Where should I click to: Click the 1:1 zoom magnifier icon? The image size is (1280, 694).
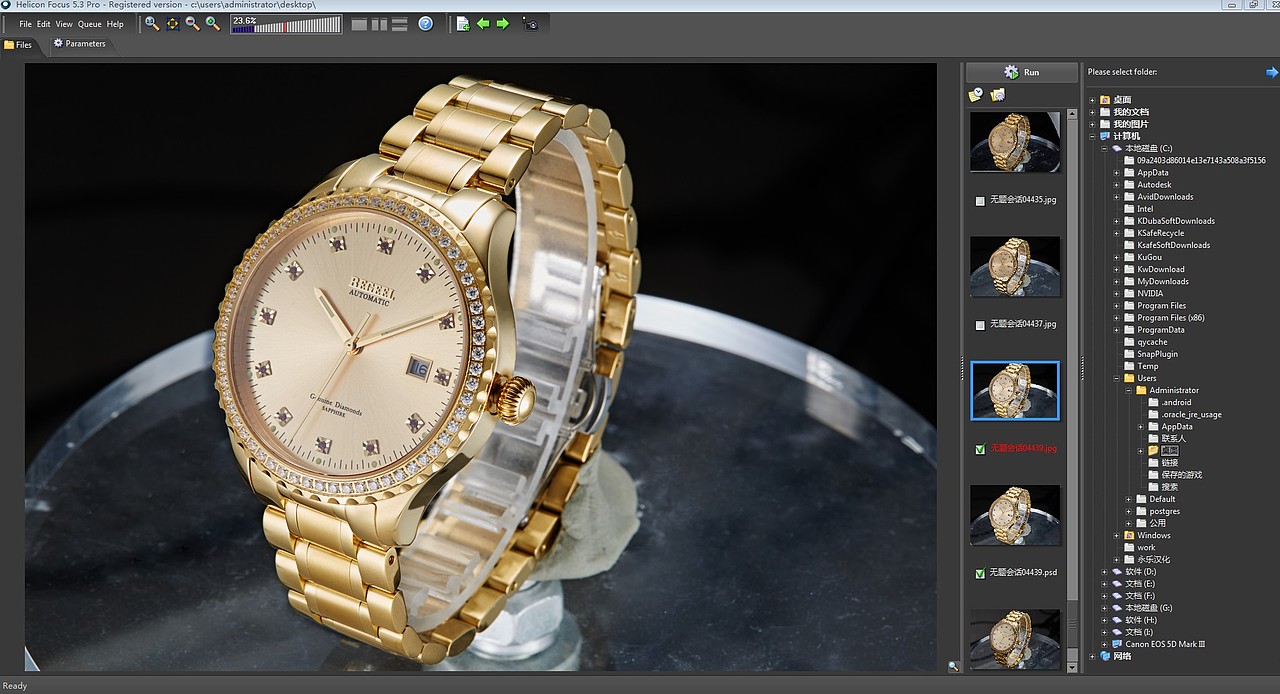pos(152,23)
